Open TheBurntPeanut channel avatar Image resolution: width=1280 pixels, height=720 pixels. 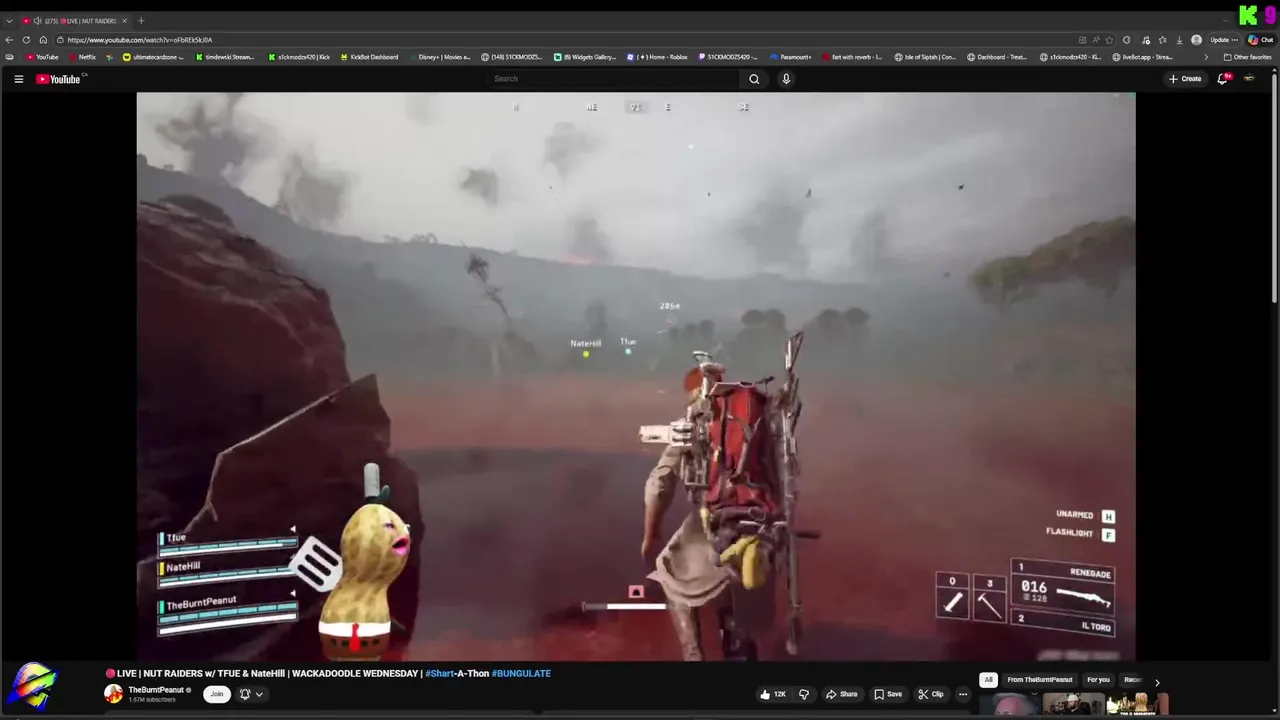114,694
